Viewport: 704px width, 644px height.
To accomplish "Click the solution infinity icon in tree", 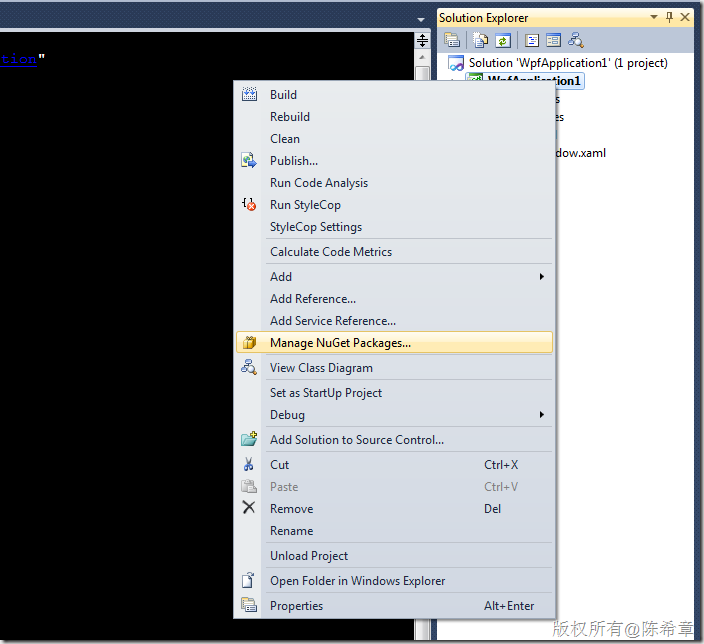I will [456, 63].
